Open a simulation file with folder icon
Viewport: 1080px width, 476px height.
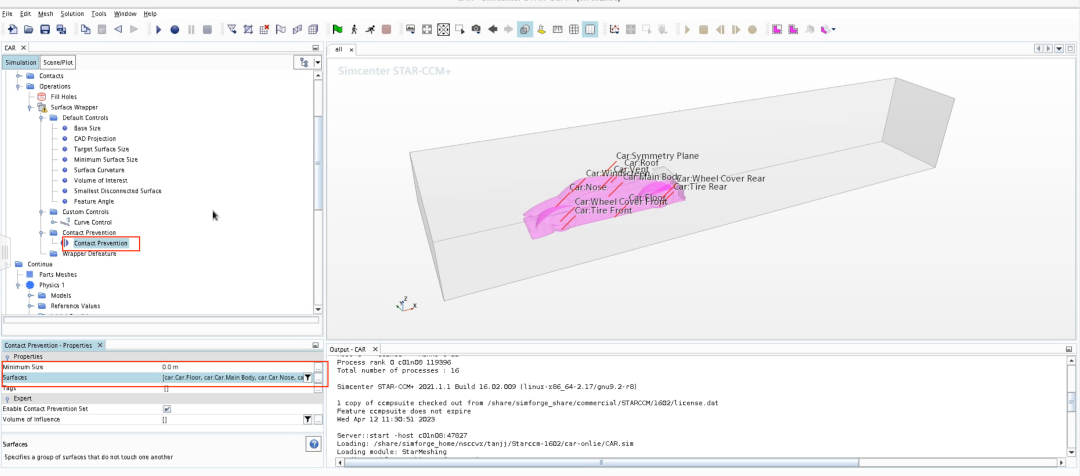tap(29, 29)
